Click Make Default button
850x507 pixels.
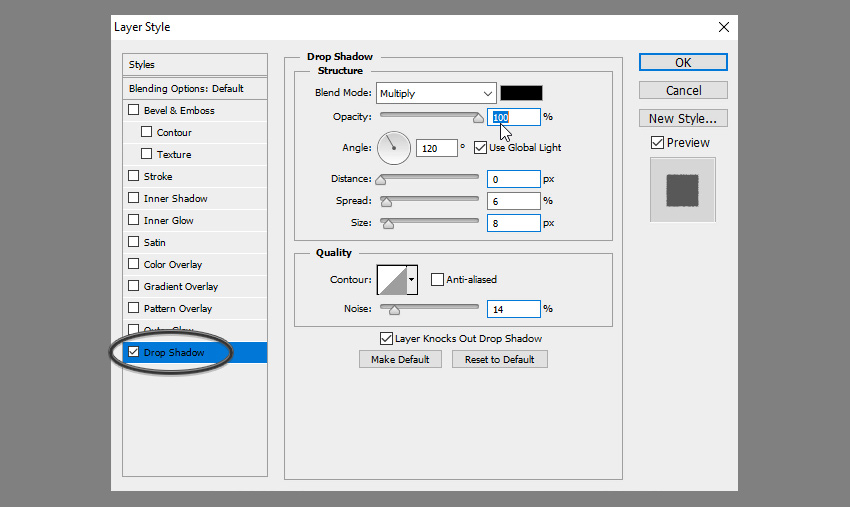click(x=400, y=359)
